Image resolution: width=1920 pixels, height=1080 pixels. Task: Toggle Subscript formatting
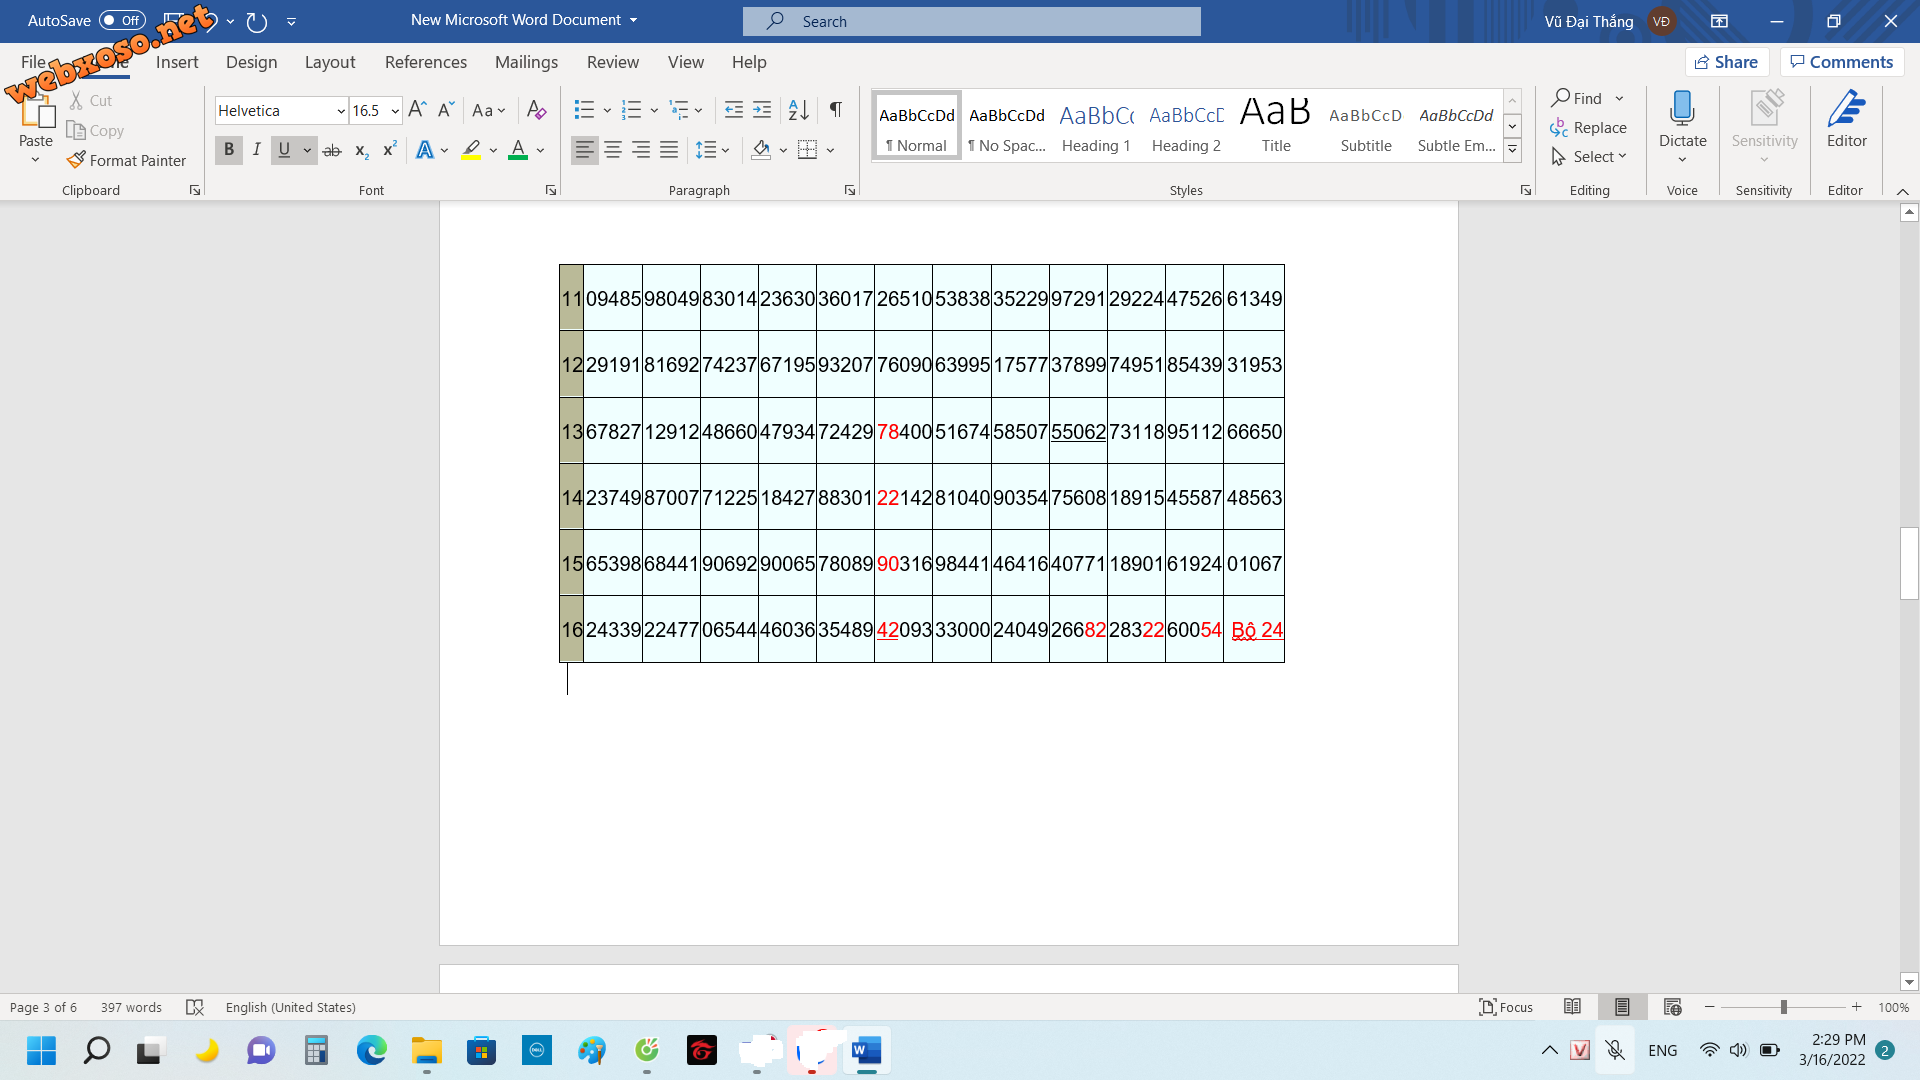(361, 150)
